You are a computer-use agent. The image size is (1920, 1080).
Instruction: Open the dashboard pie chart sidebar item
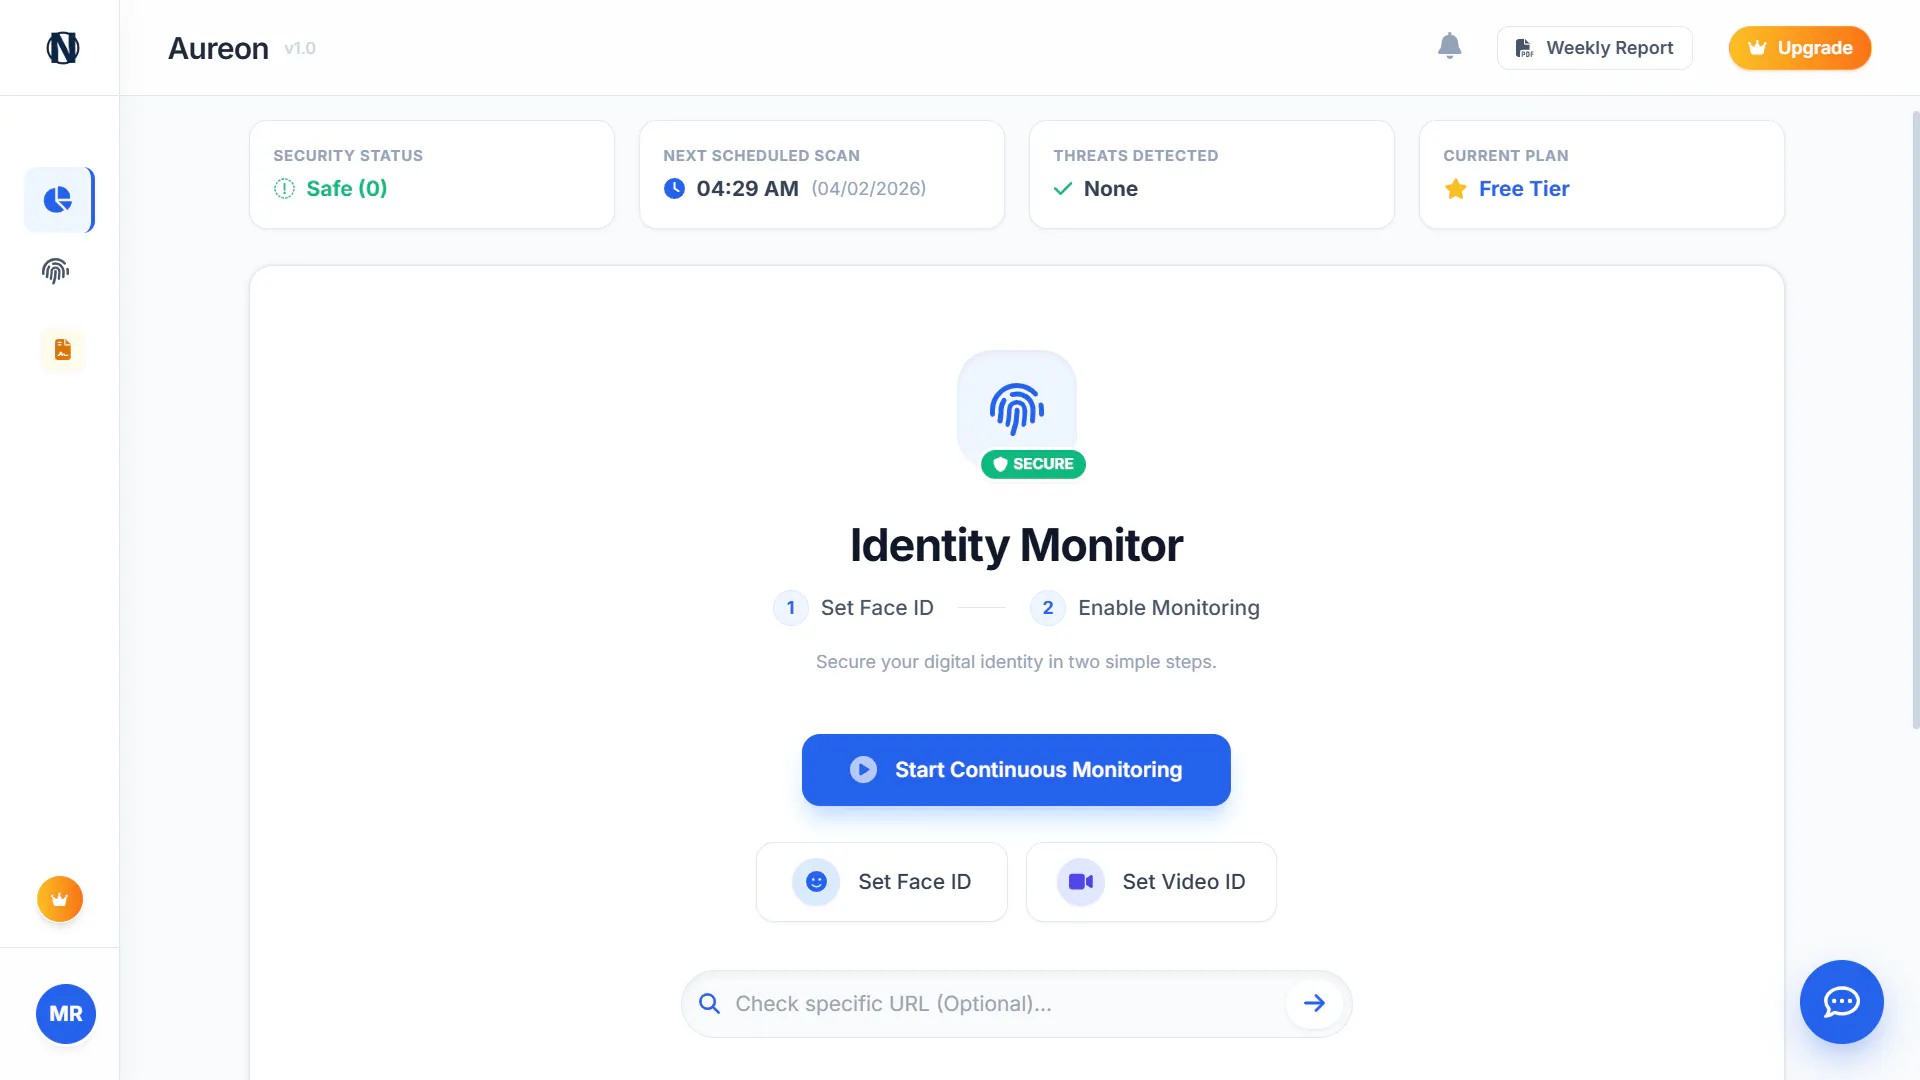click(58, 200)
